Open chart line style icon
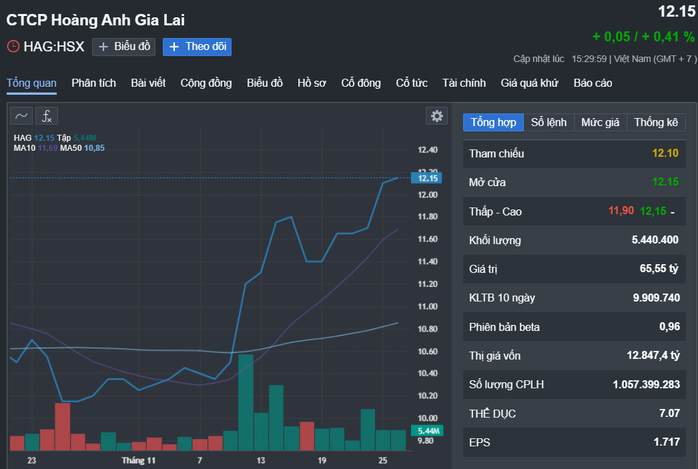Screen dimensions: 698x469 coord(21,117)
